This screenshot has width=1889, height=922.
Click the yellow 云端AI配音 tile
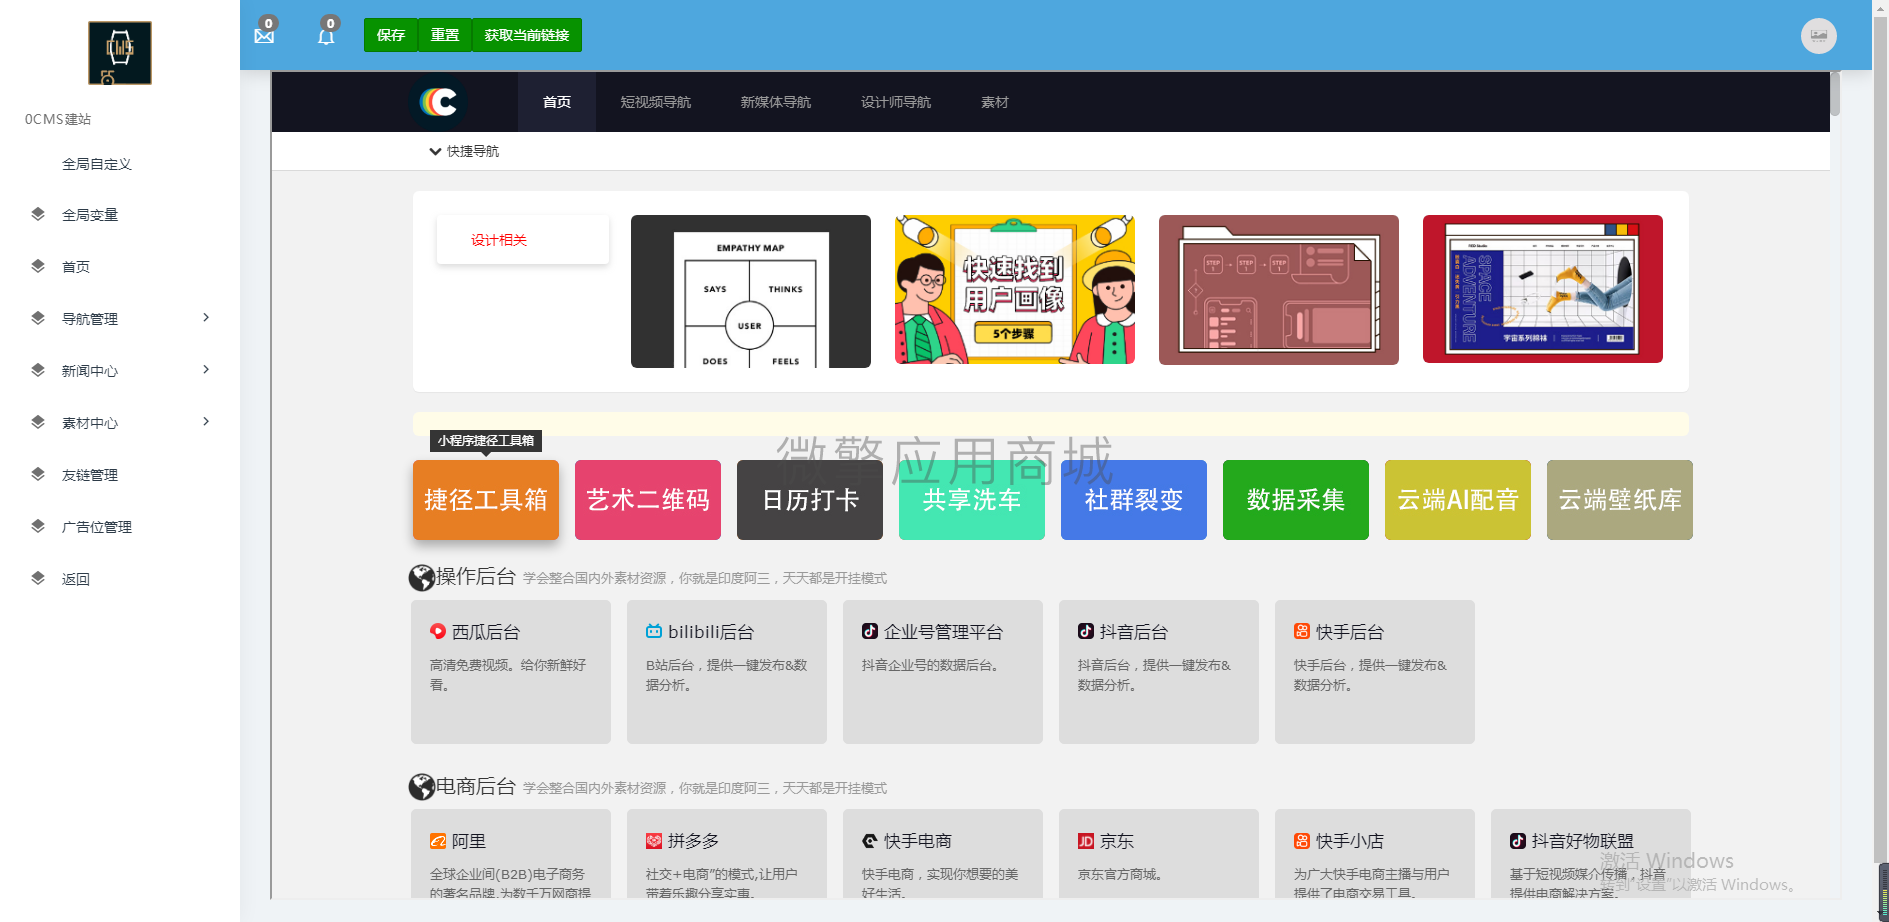(1458, 500)
